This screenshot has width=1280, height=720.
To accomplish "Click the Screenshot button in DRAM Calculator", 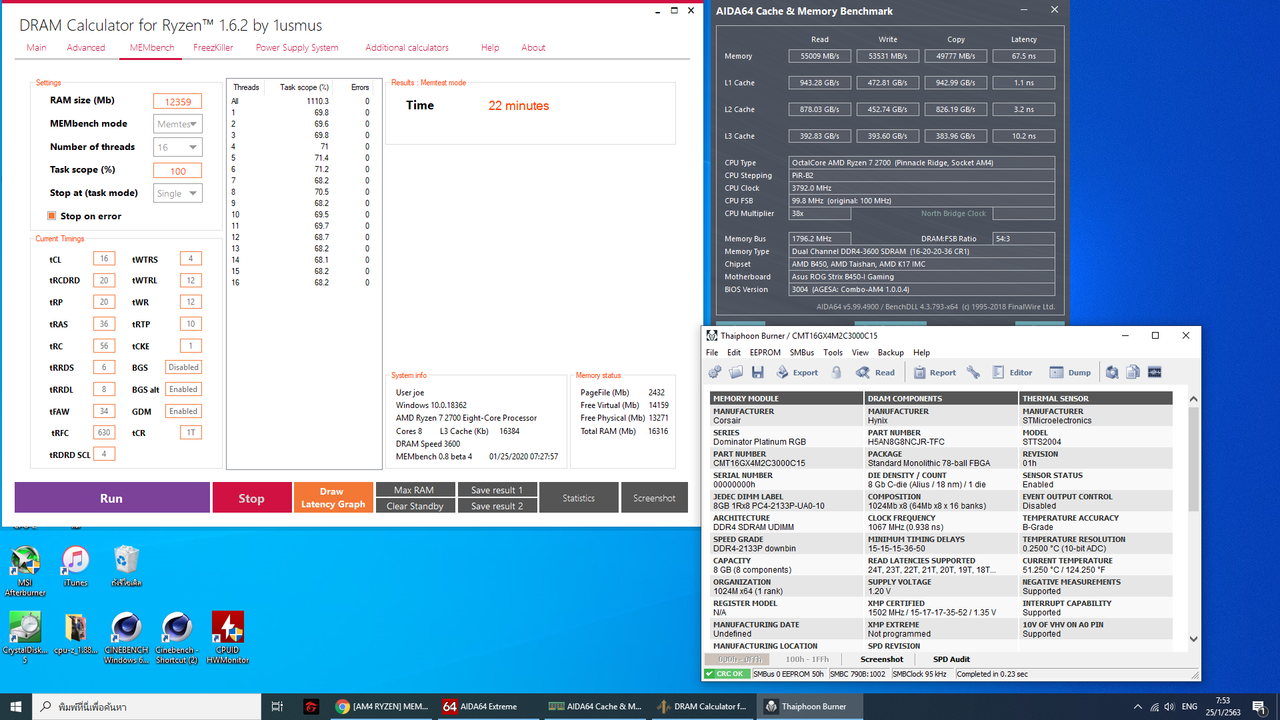I will (x=655, y=498).
